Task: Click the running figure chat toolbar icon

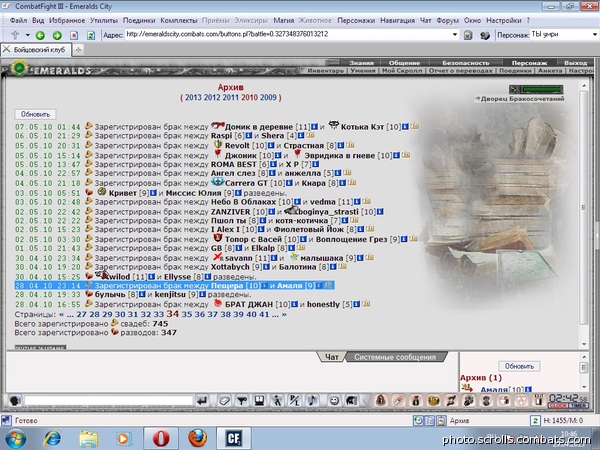Action: [277, 401]
